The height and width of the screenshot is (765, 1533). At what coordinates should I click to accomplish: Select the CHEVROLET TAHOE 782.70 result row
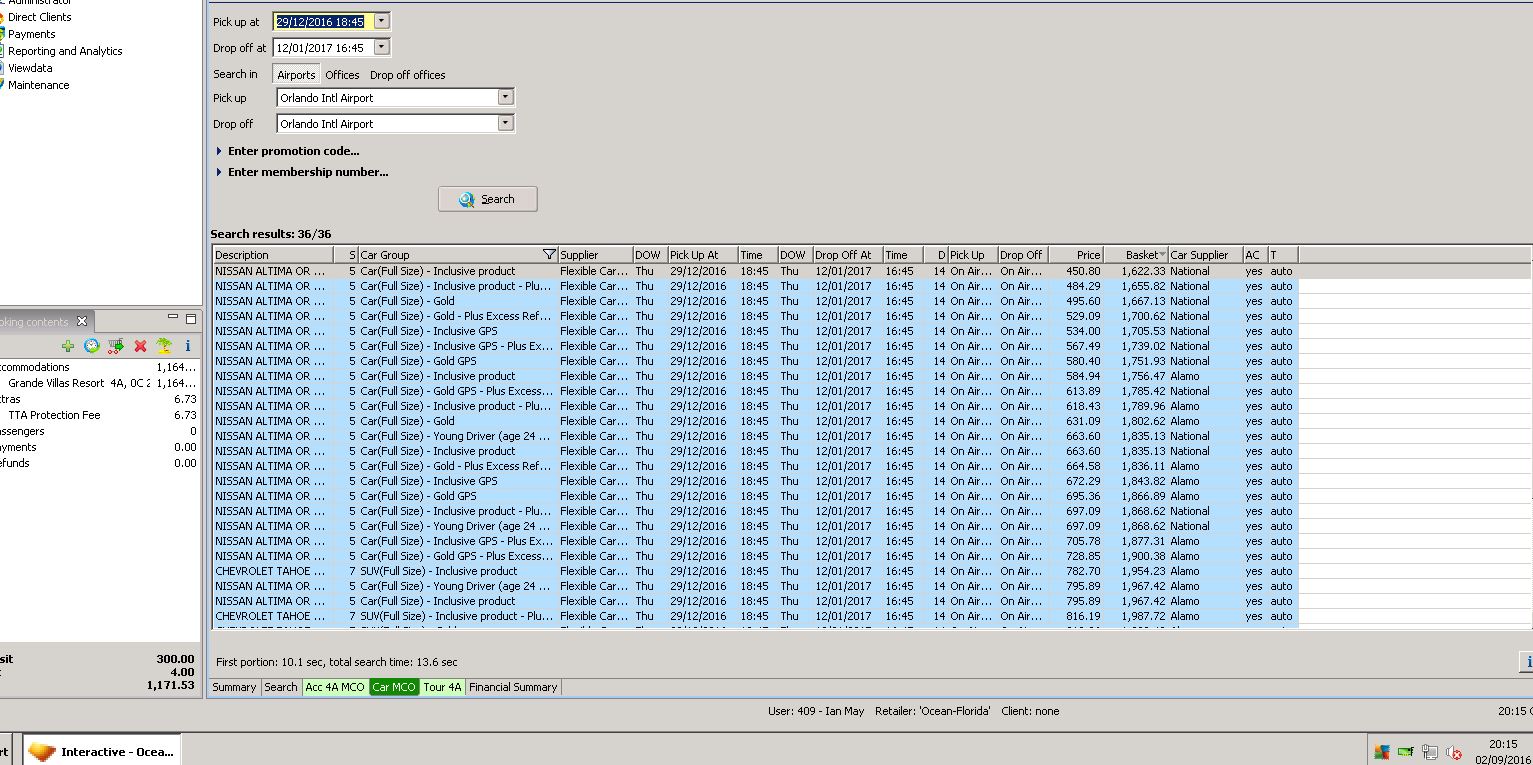(600, 571)
